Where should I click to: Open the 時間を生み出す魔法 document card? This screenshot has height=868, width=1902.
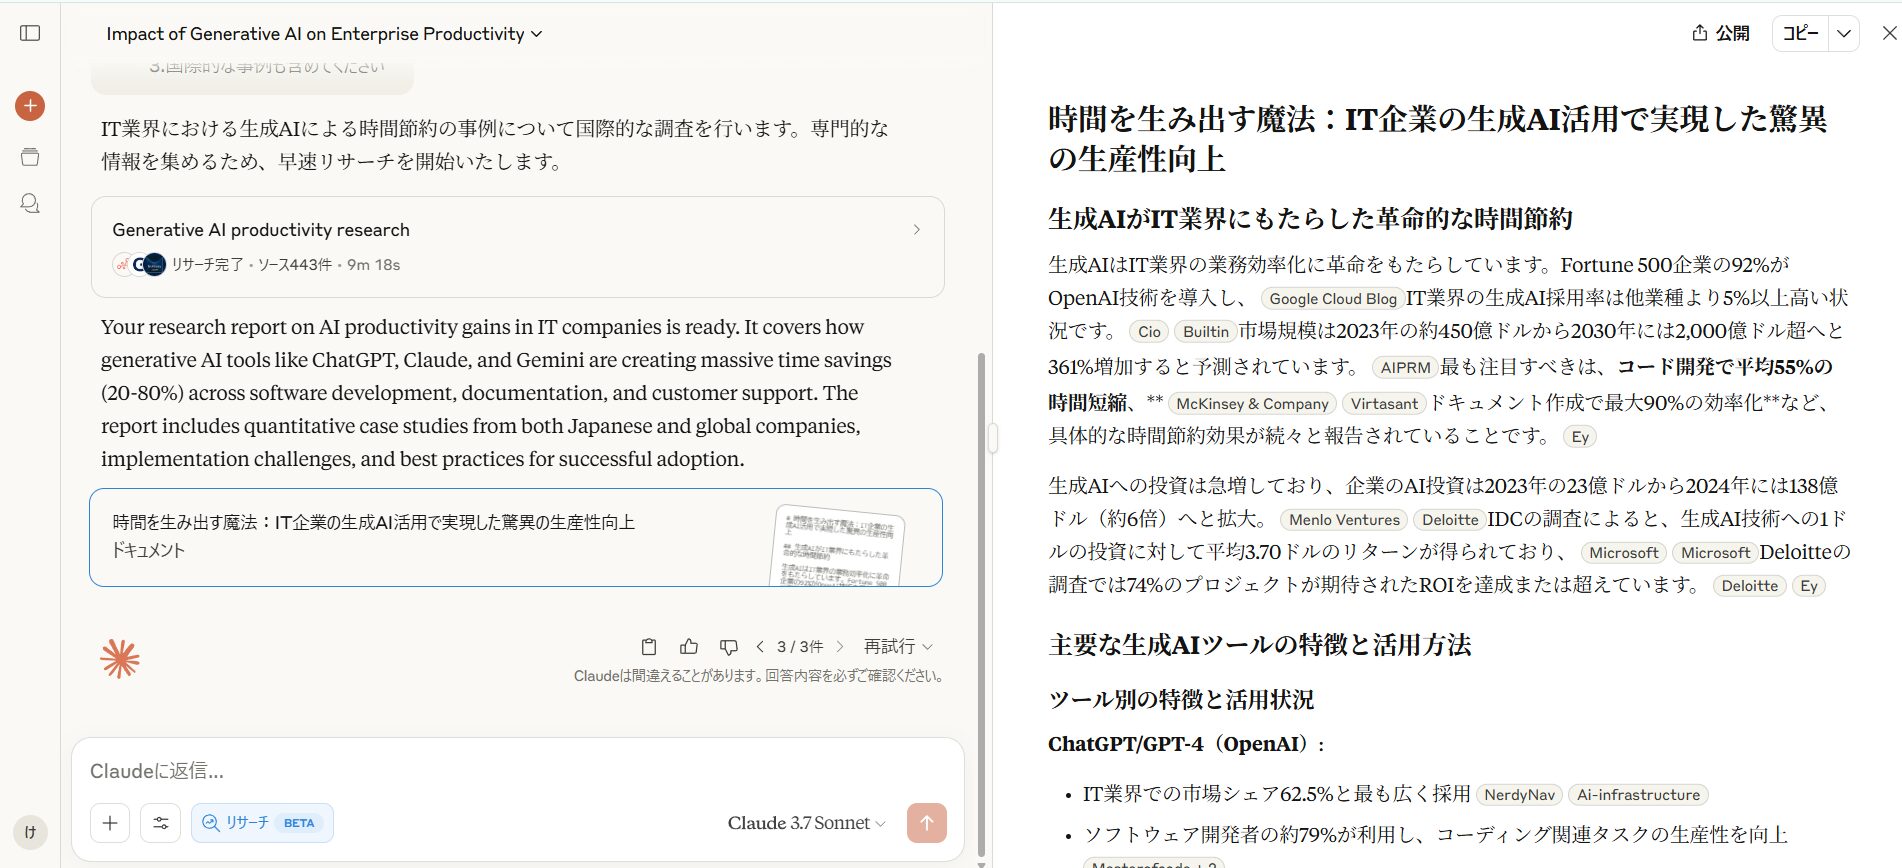point(516,538)
